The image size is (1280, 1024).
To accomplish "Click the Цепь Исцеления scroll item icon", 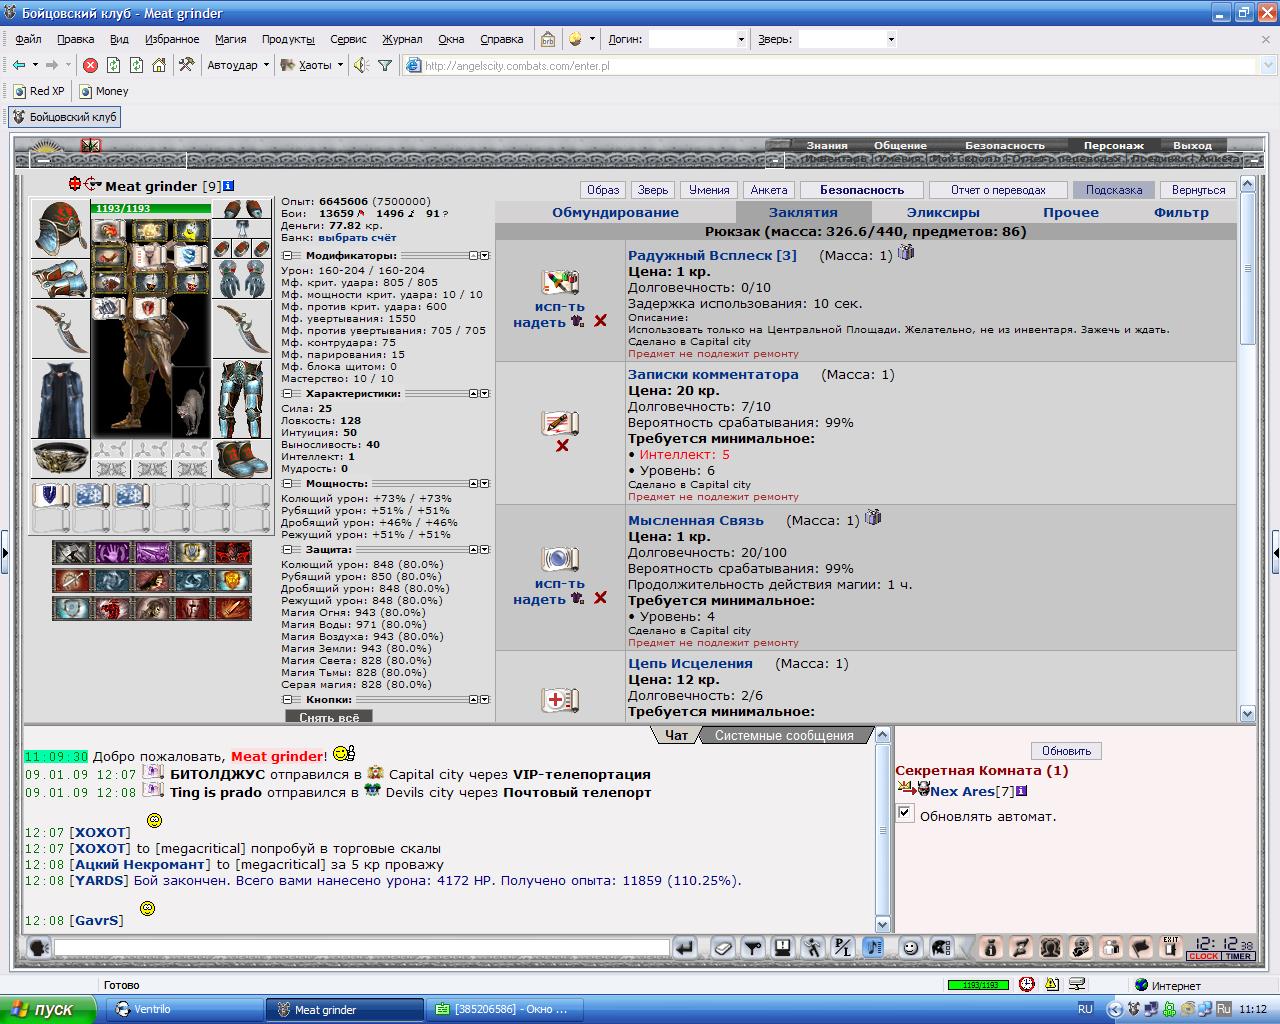I will (560, 699).
